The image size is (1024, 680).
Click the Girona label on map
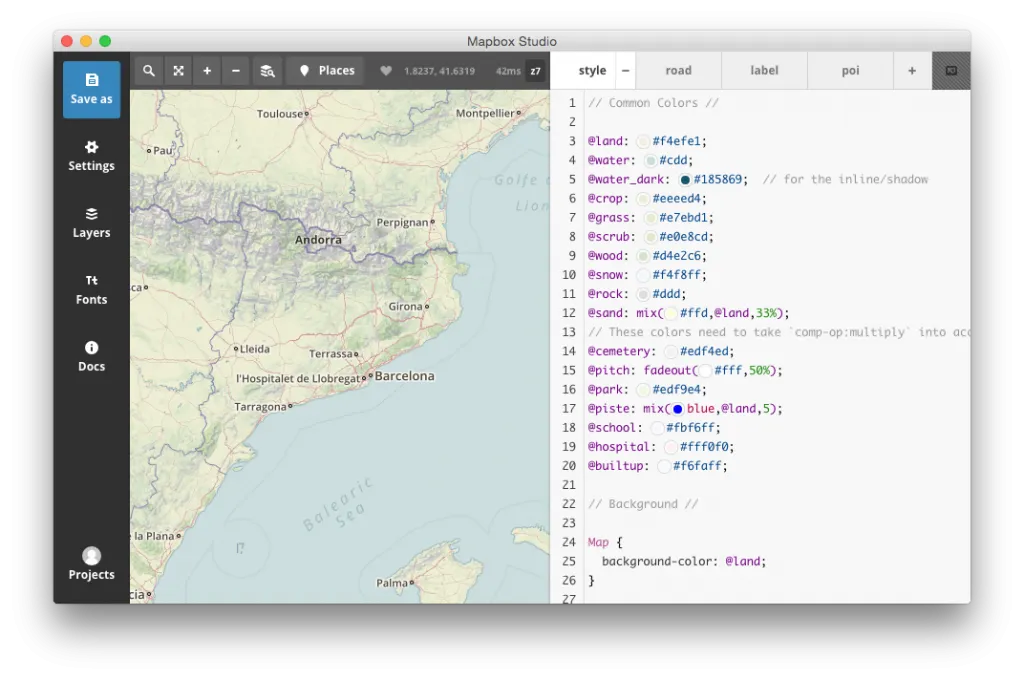click(x=406, y=306)
